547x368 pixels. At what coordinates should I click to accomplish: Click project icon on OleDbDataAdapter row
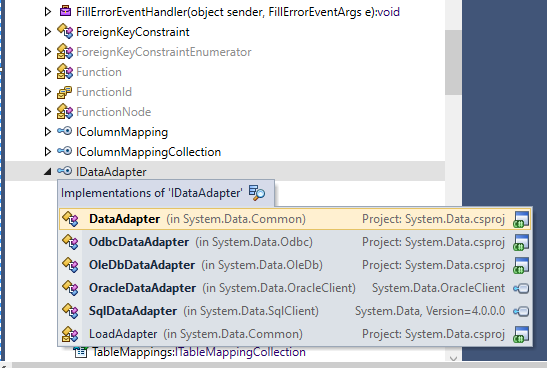point(521,265)
